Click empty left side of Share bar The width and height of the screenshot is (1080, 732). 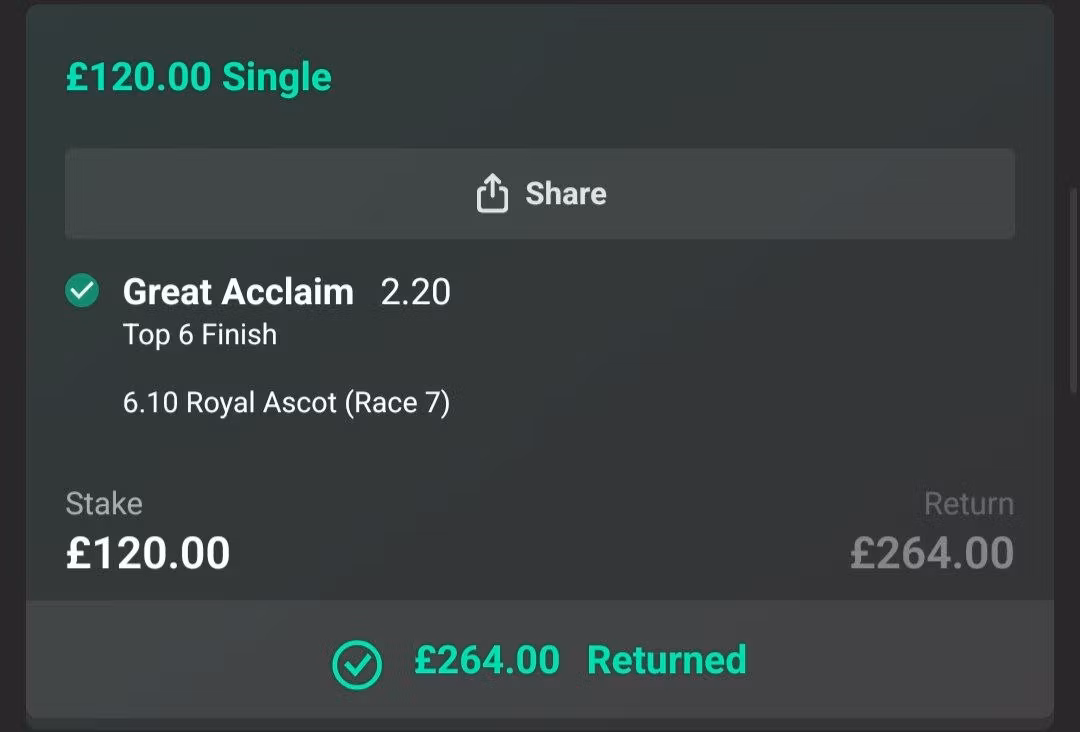[x=241, y=194]
